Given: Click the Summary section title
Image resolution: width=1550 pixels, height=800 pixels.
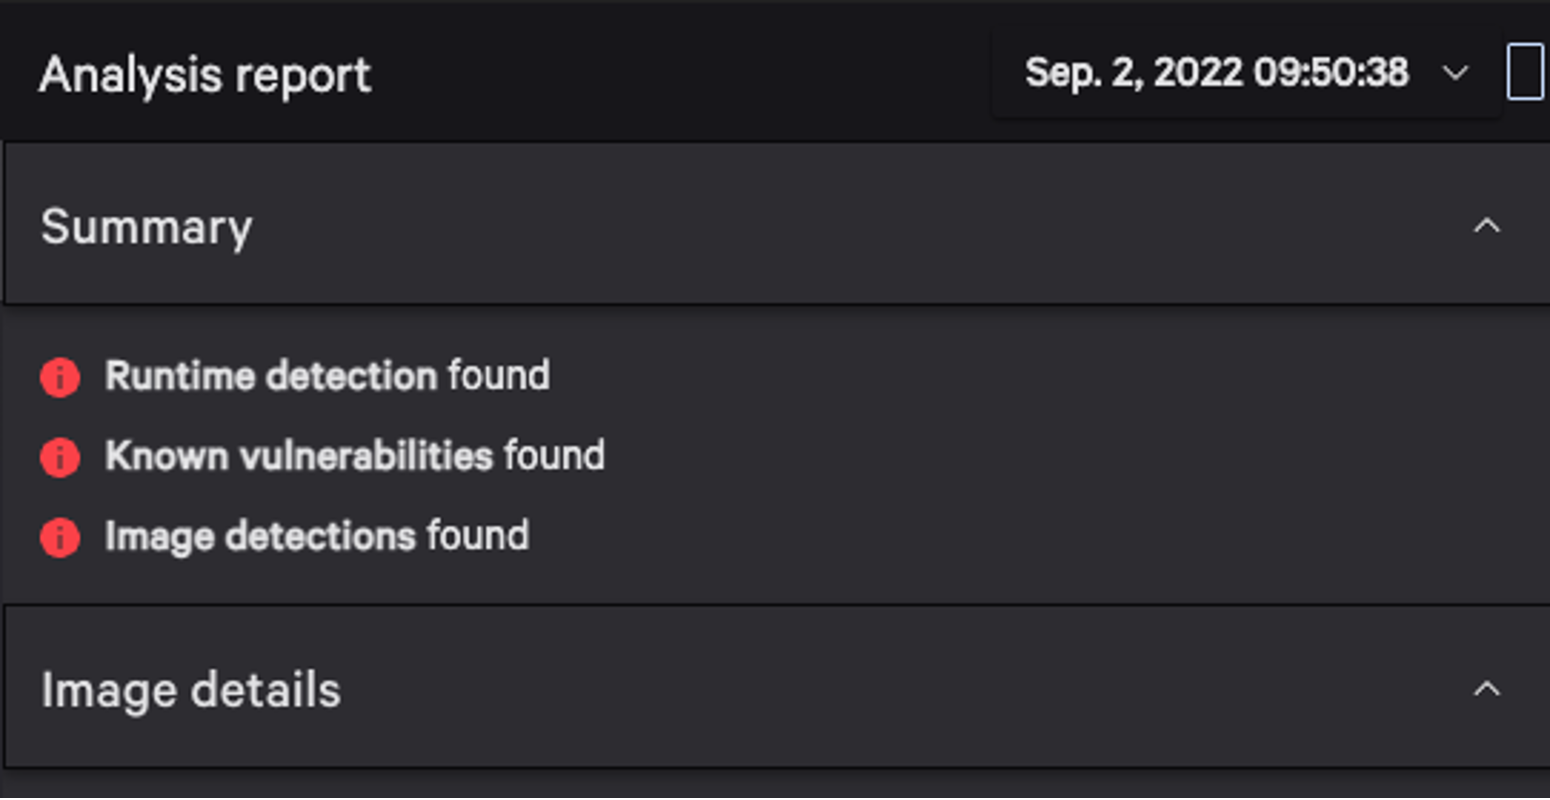Looking at the screenshot, I should [147, 227].
